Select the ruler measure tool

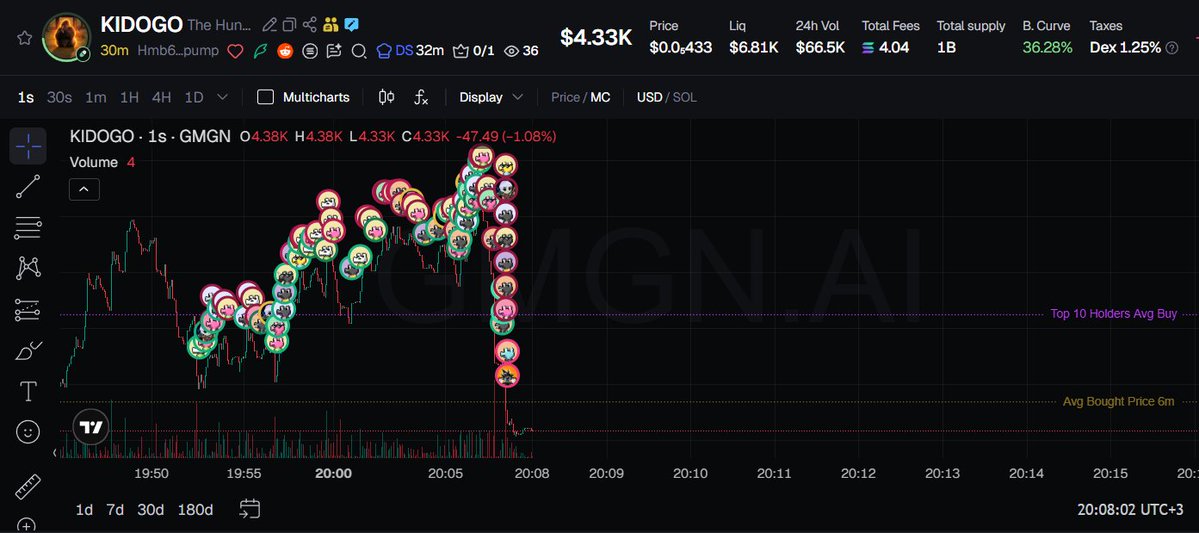(x=28, y=486)
